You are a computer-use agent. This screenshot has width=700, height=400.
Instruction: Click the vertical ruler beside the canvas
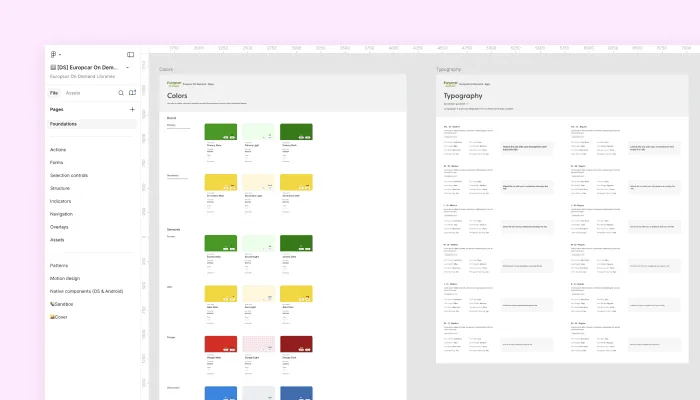(x=145, y=227)
